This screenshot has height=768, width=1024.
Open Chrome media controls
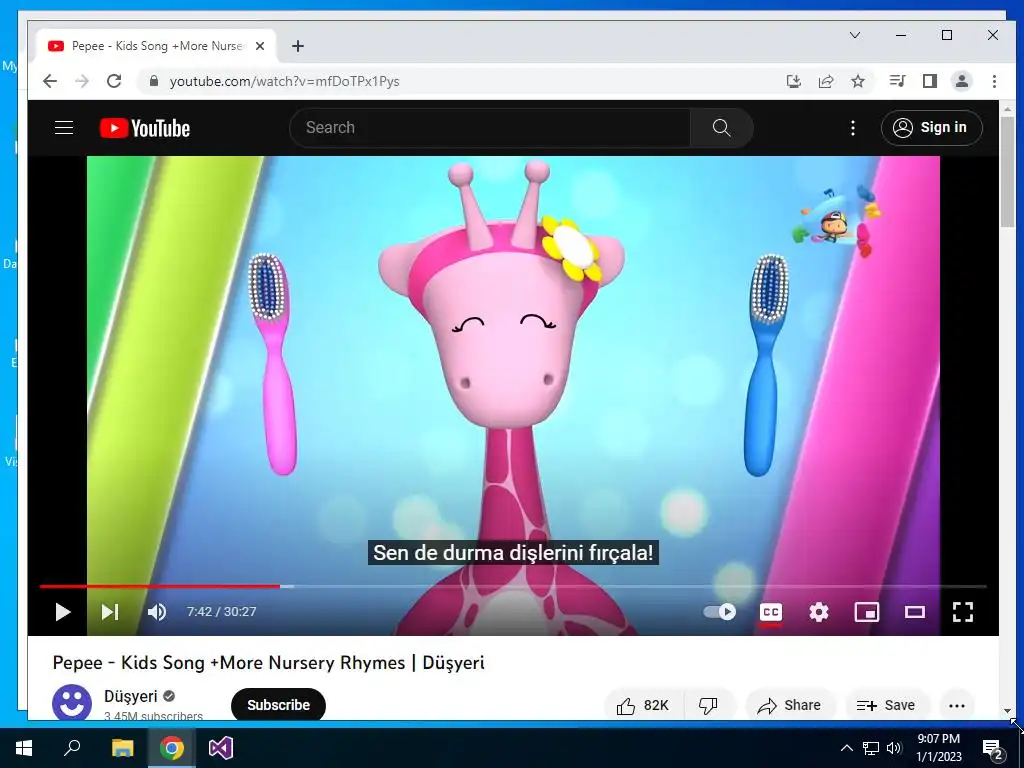click(897, 81)
